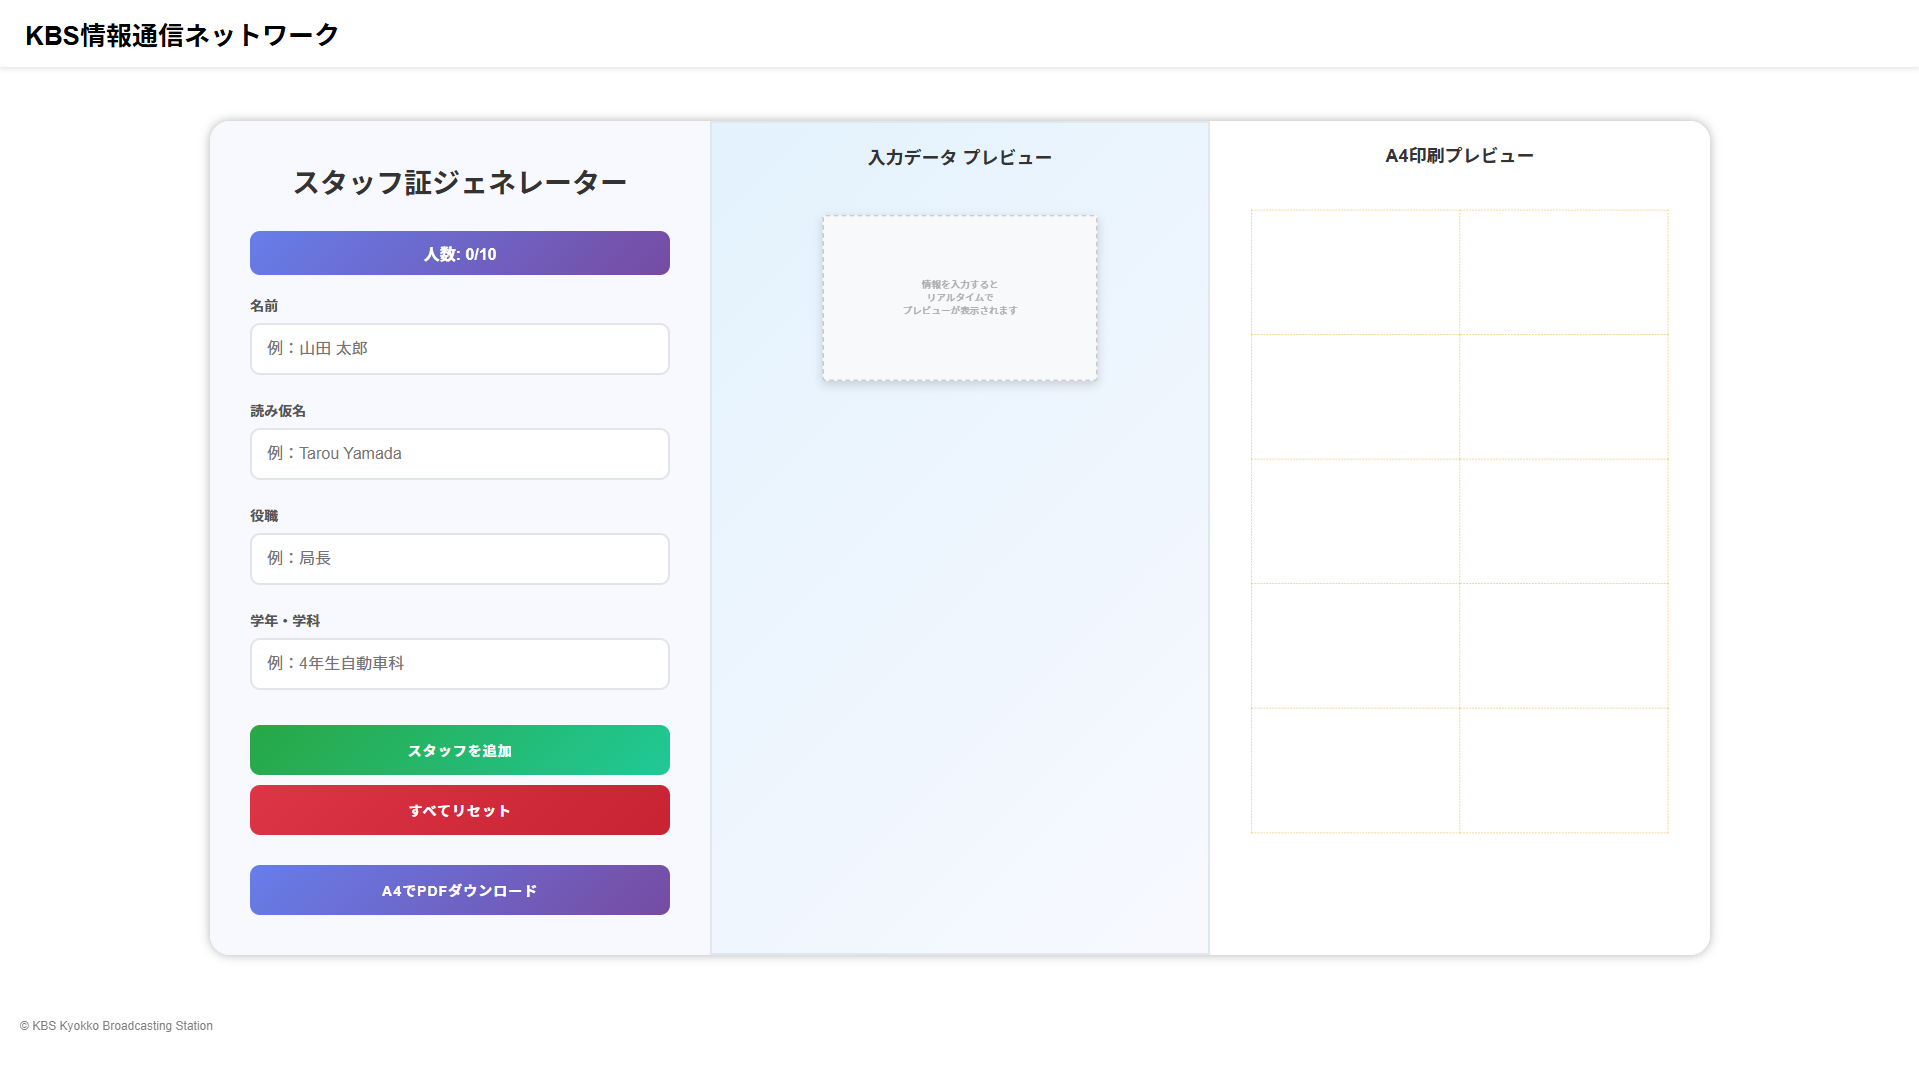This screenshot has width=1919, height=1079.
Task: Focus the 読み仮名 reading input field
Action: [459, 454]
